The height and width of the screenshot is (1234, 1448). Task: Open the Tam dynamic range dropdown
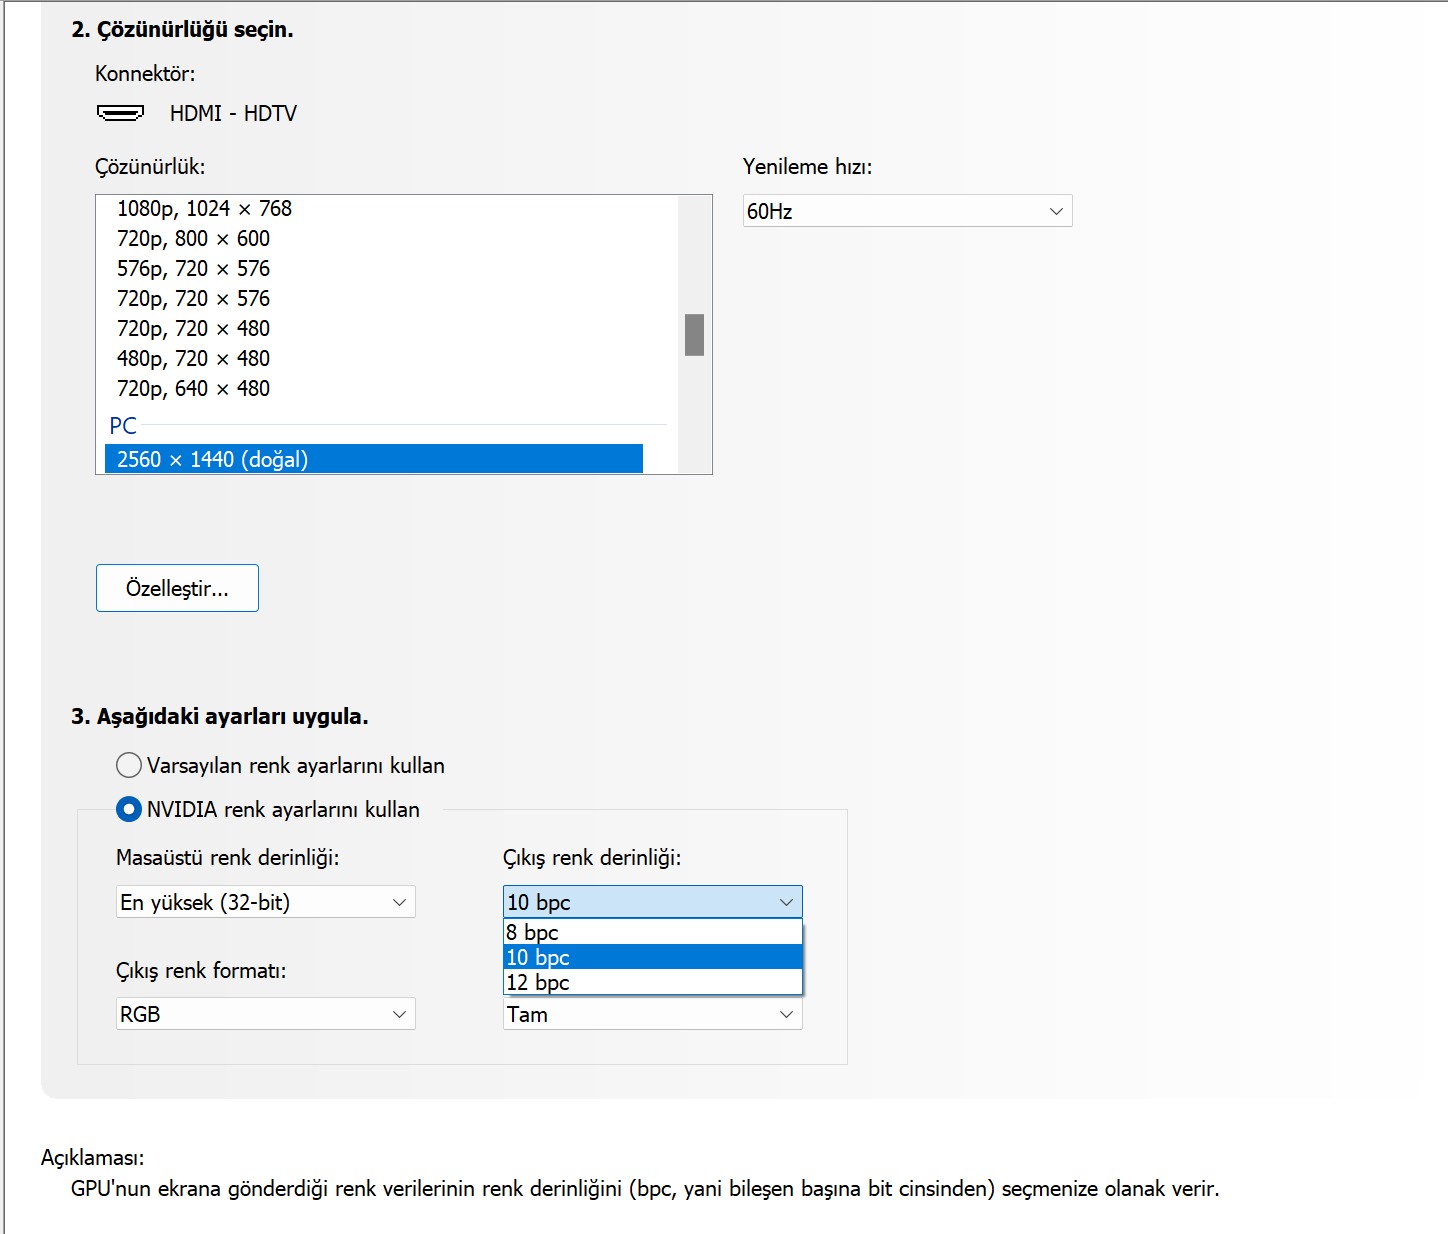(x=652, y=1014)
